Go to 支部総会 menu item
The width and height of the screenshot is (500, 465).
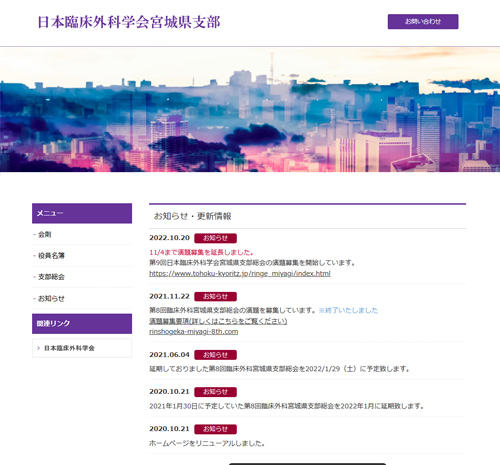point(51,277)
